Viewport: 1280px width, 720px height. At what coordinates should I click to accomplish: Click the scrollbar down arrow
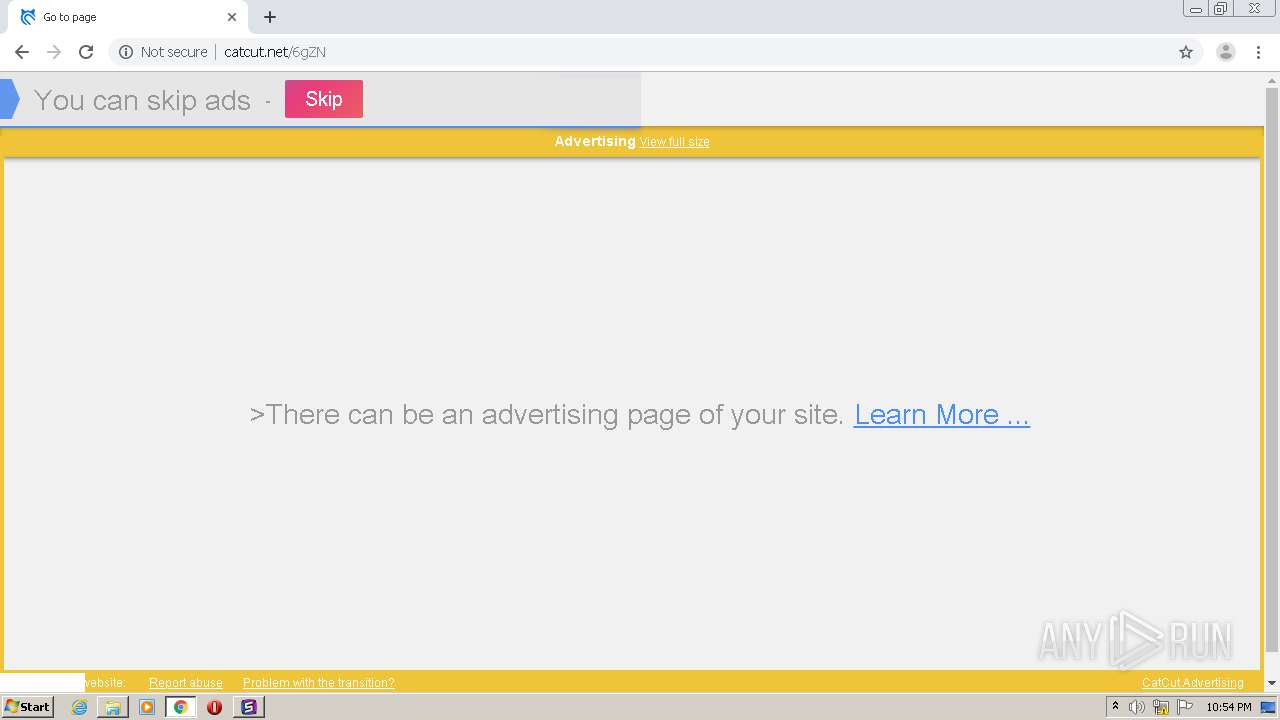[x=1272, y=683]
